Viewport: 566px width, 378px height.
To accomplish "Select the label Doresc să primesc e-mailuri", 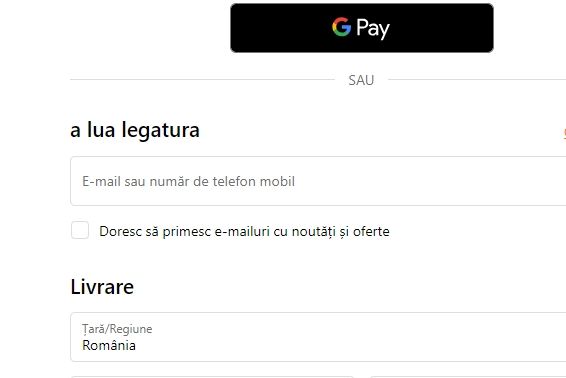I will click(185, 231).
